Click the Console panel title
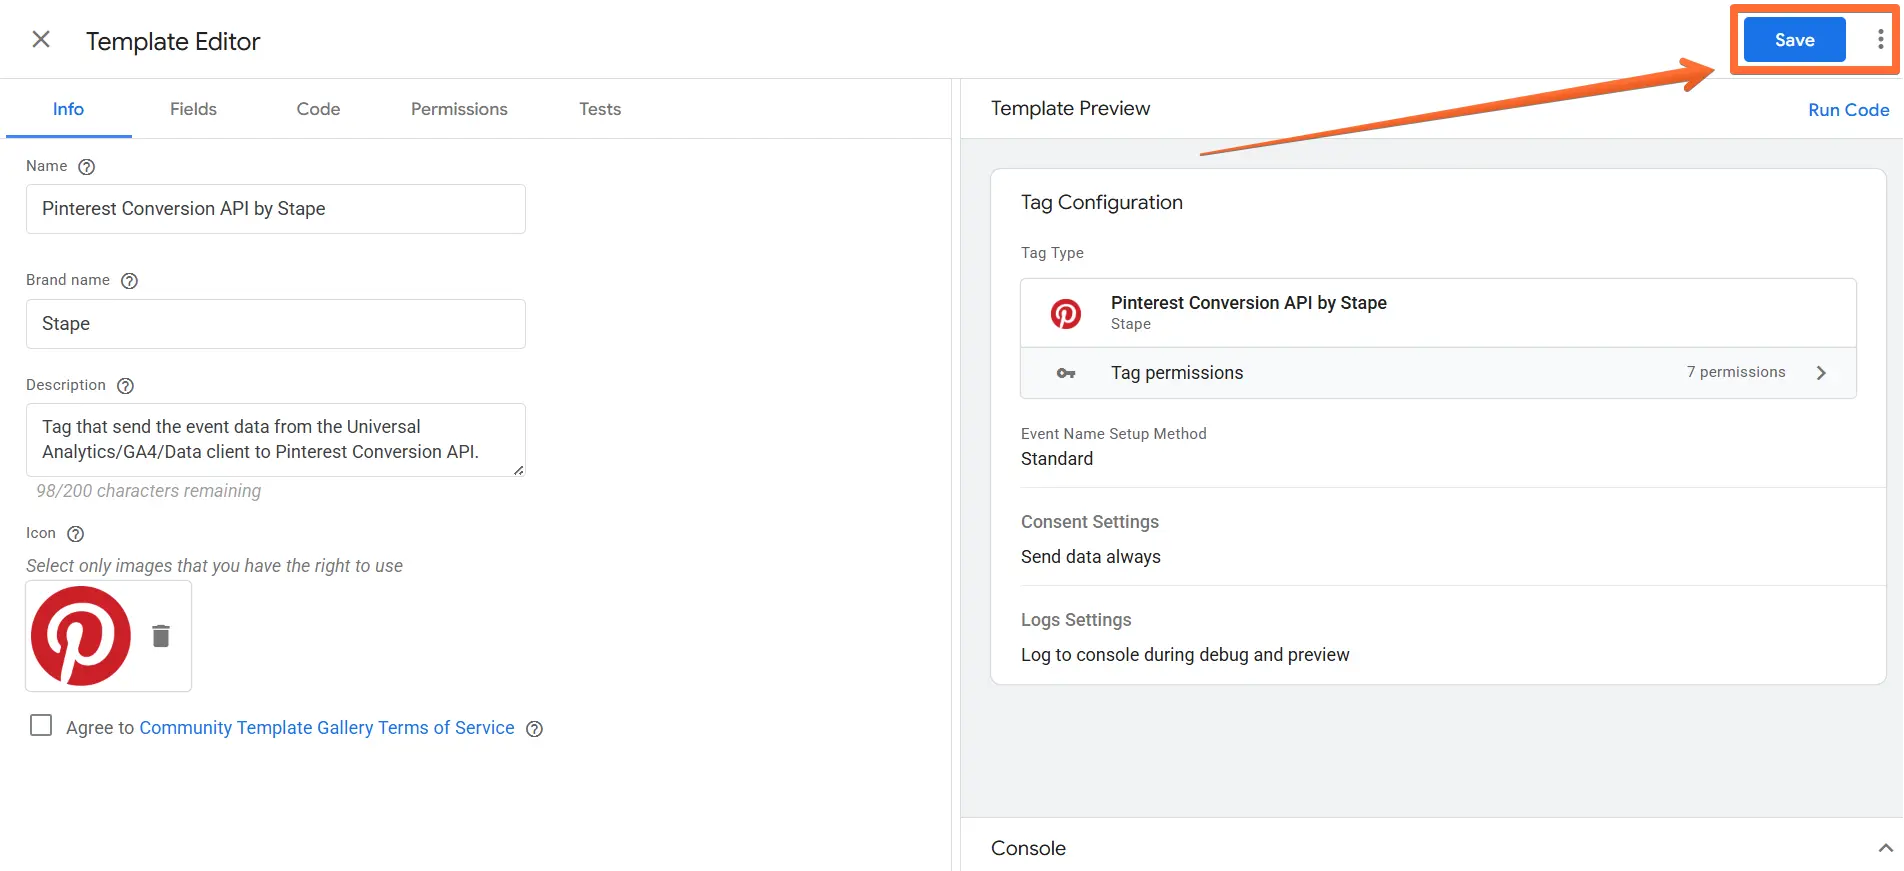This screenshot has width=1904, height=871. pos(1028,848)
